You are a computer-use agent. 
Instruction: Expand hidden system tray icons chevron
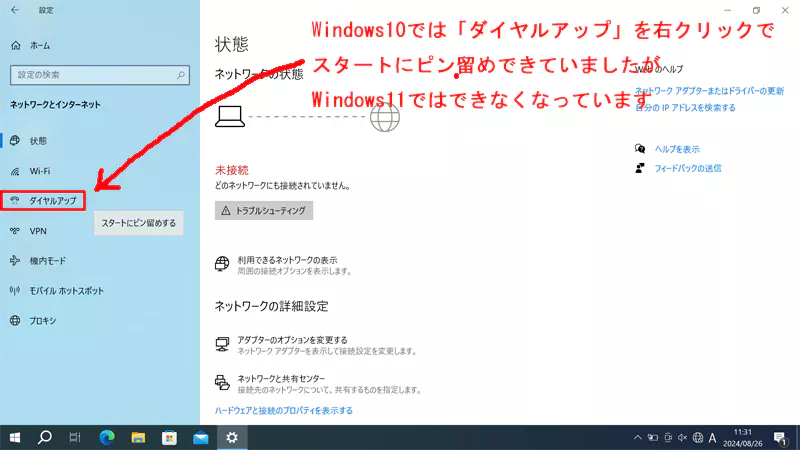click(638, 438)
